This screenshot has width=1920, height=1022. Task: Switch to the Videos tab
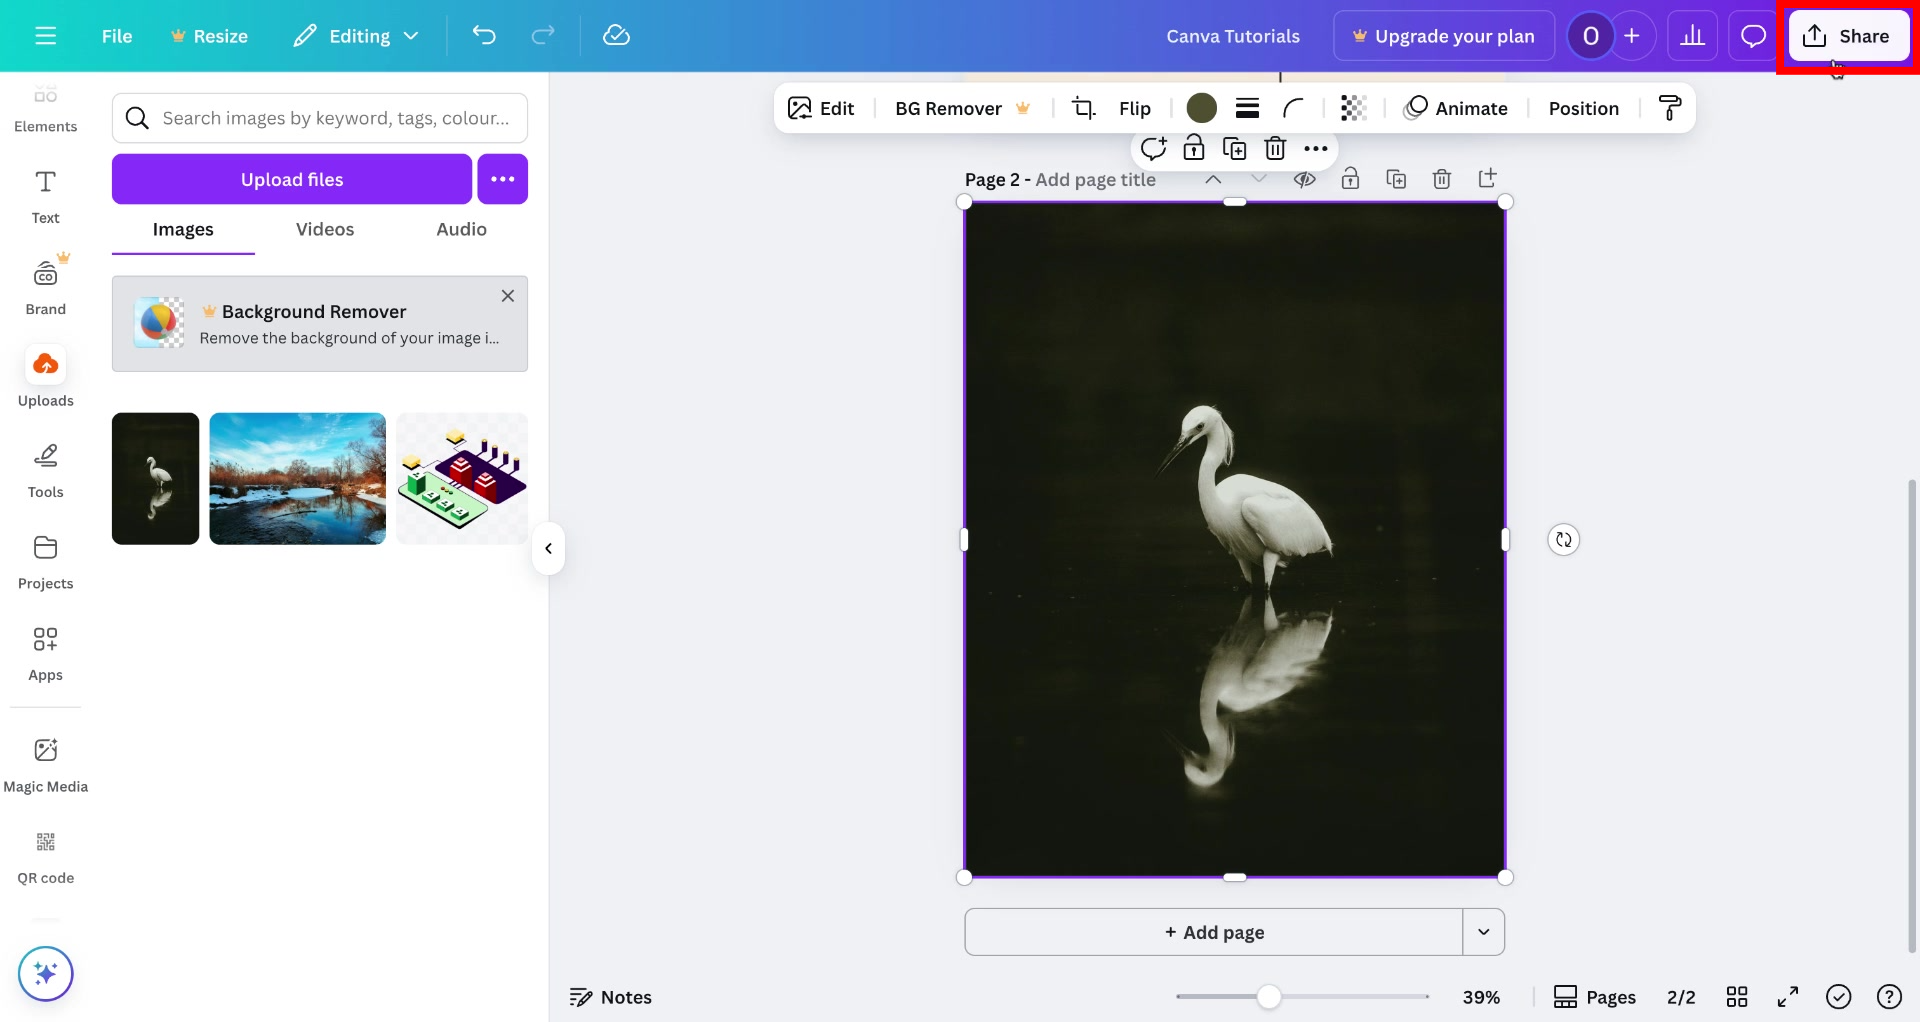click(324, 229)
